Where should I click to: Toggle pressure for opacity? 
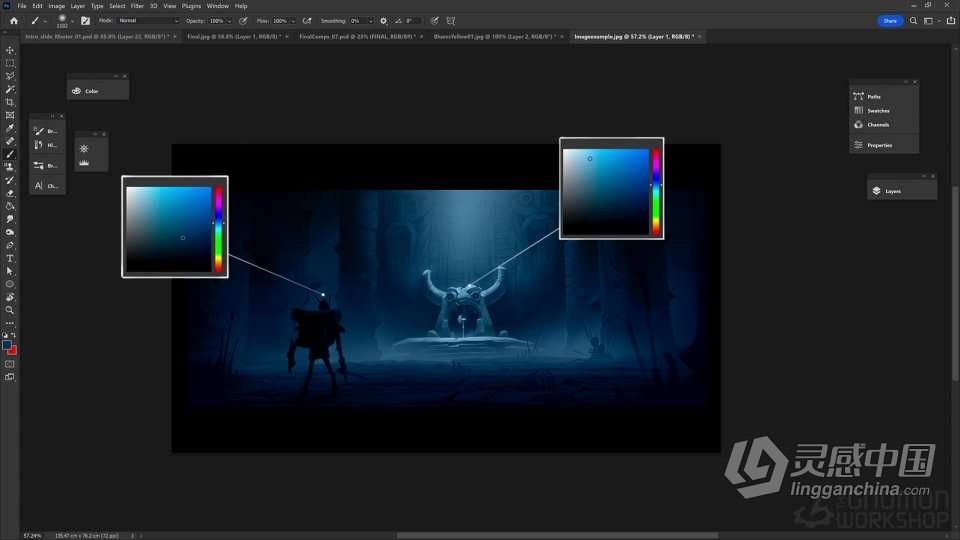[243, 21]
